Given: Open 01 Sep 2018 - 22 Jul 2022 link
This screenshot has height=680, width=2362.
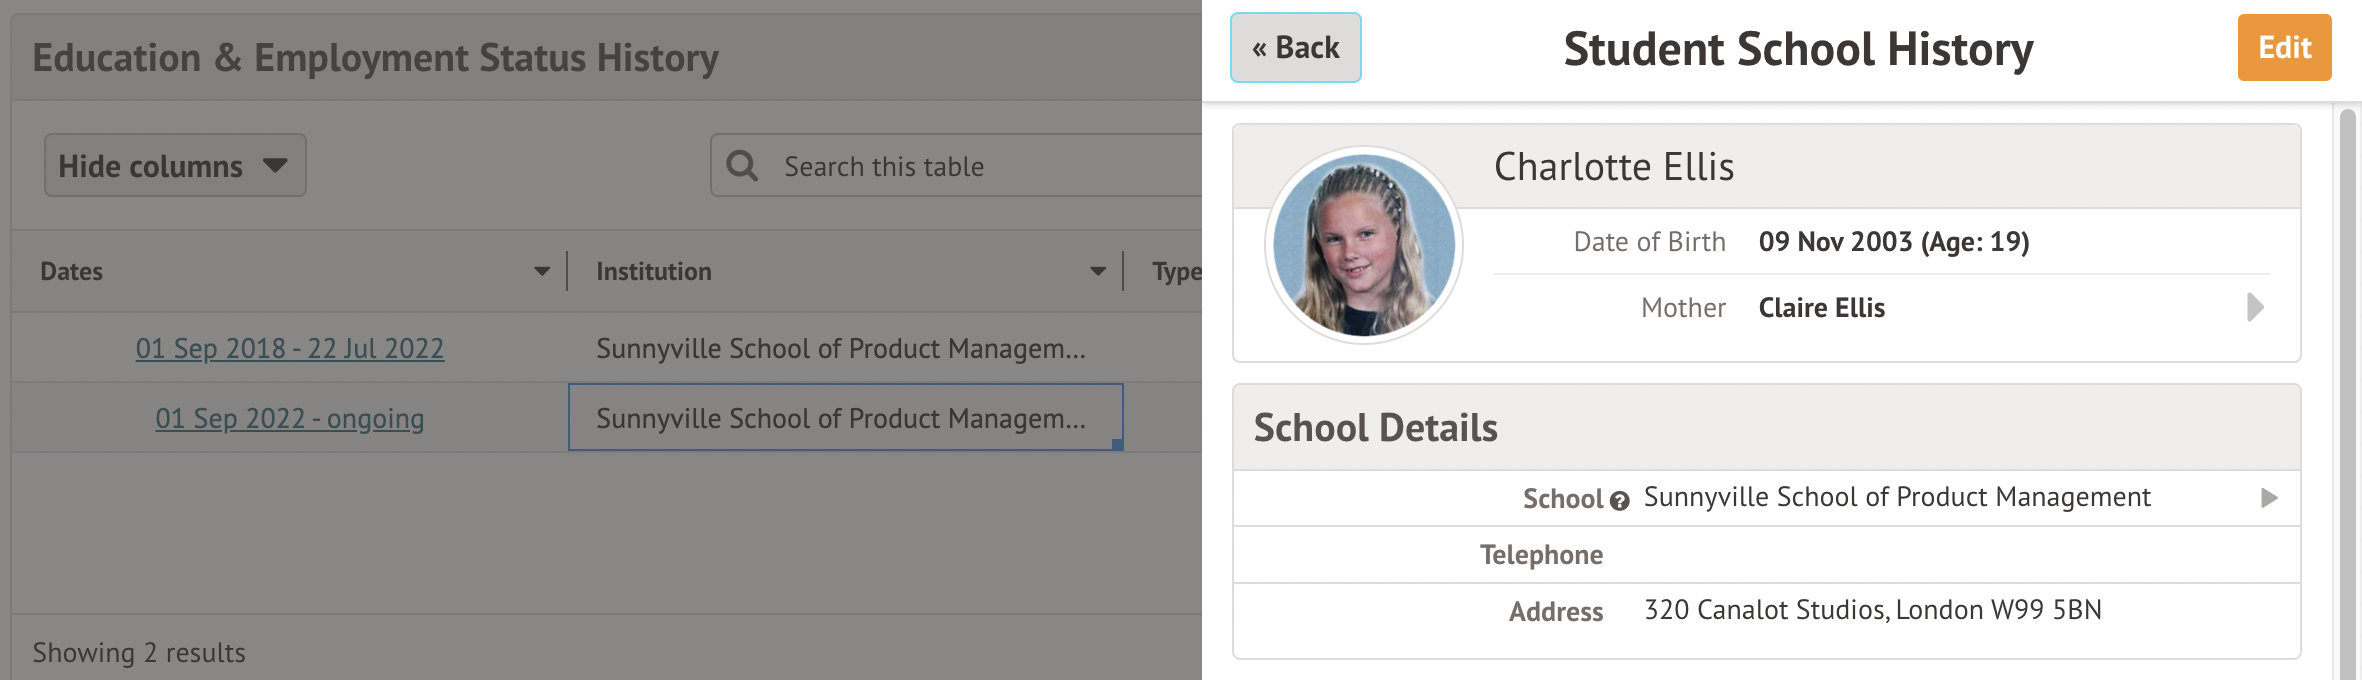Looking at the screenshot, I should pos(290,348).
